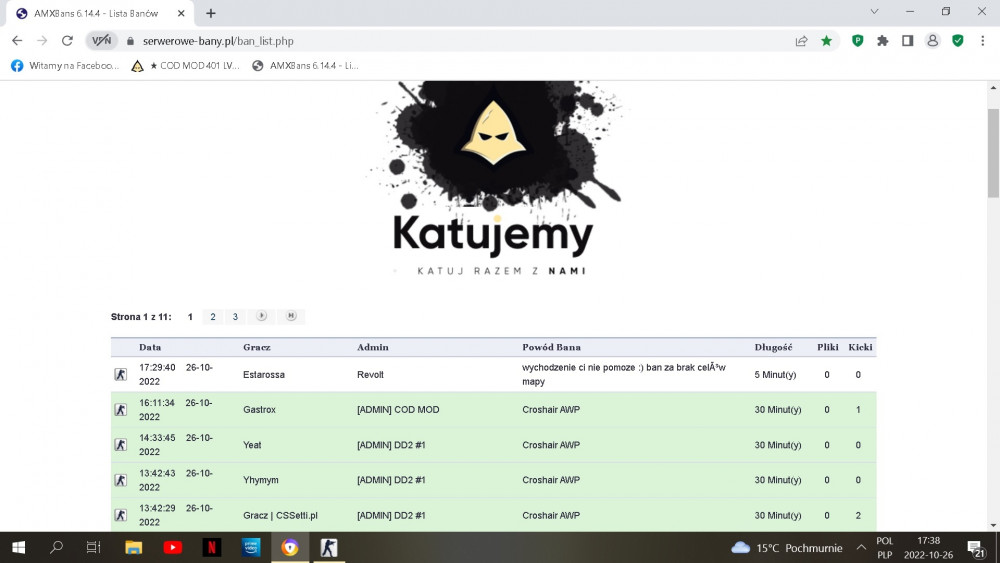
Task: Open Windows taskbar search
Action: point(57,548)
